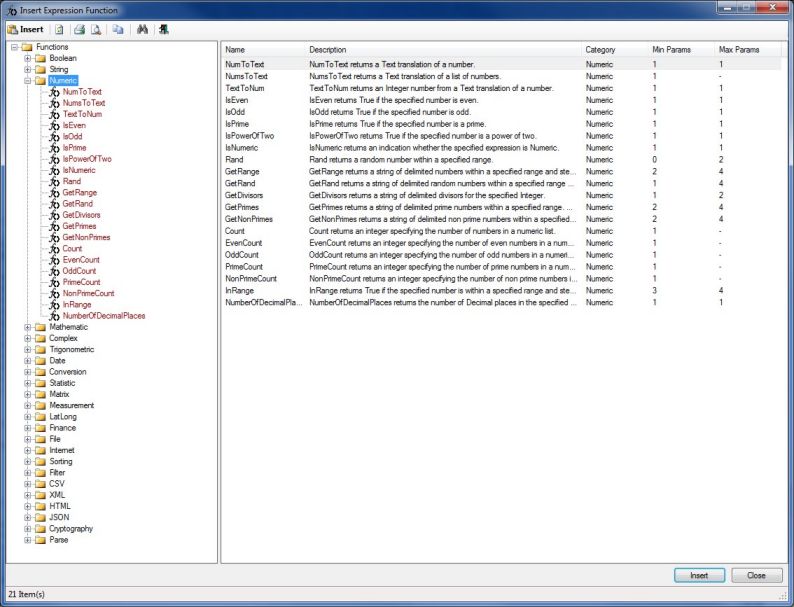Image resolution: width=794 pixels, height=607 pixels.
Task: Click the function icon beside IsPrime
Action: click(54, 148)
